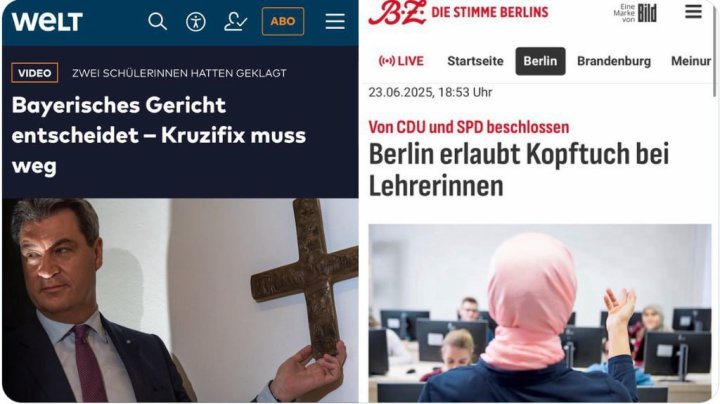Open the headscarf teacher article photo
This screenshot has height=404, width=720.
[540, 313]
